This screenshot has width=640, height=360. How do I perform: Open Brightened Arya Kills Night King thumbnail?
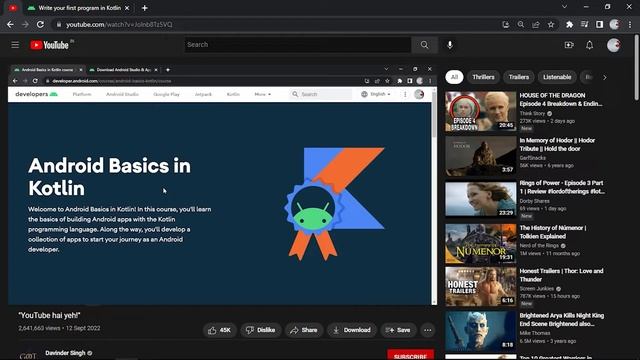coord(481,331)
